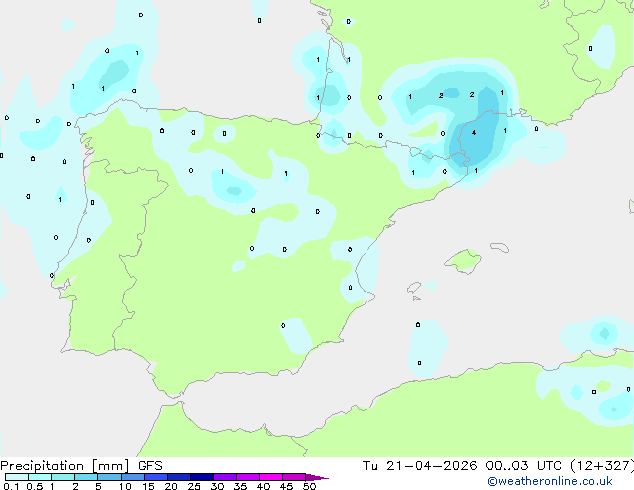Click the precipitation value "4" on the map
The image size is (634, 490).
(x=473, y=133)
